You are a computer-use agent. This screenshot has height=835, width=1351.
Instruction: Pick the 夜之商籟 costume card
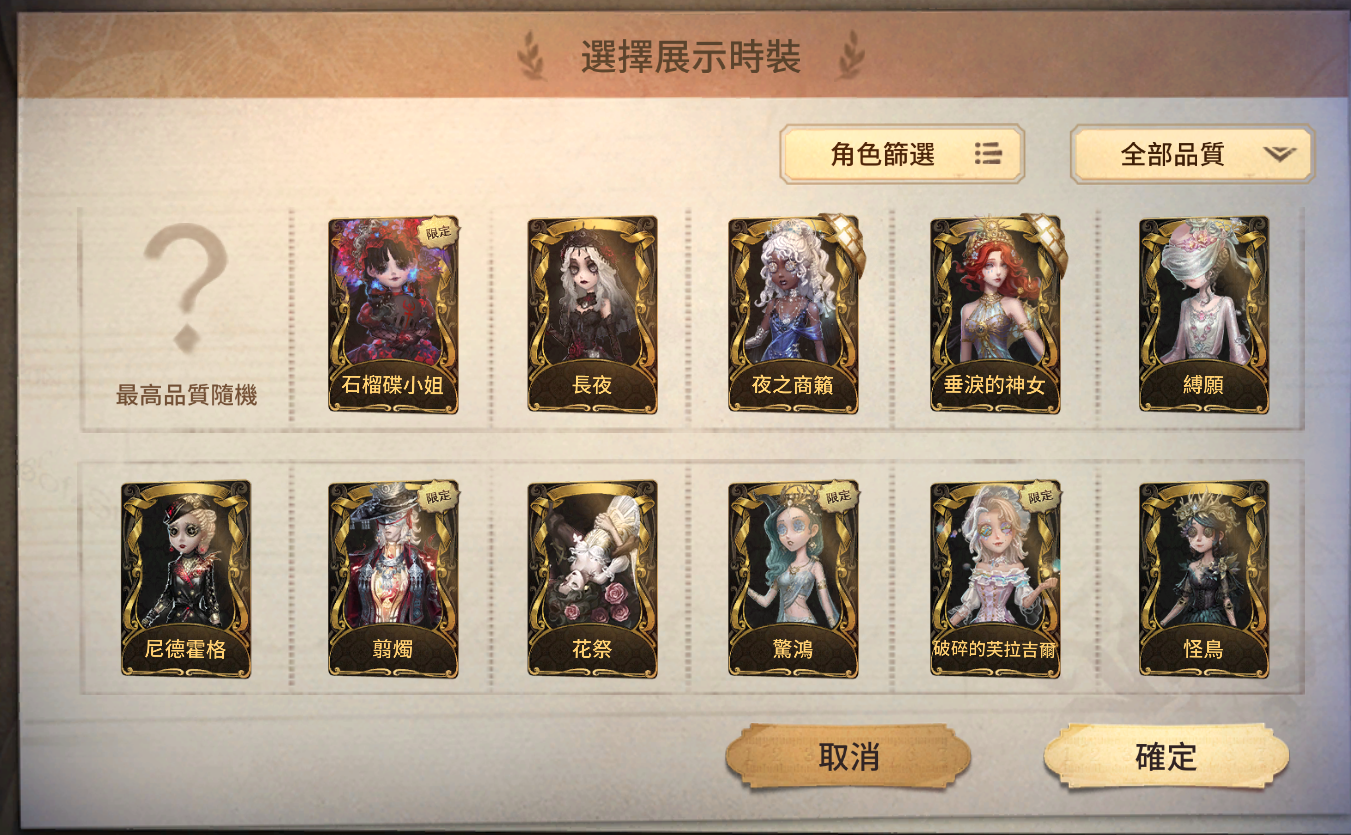pyautogui.click(x=793, y=315)
